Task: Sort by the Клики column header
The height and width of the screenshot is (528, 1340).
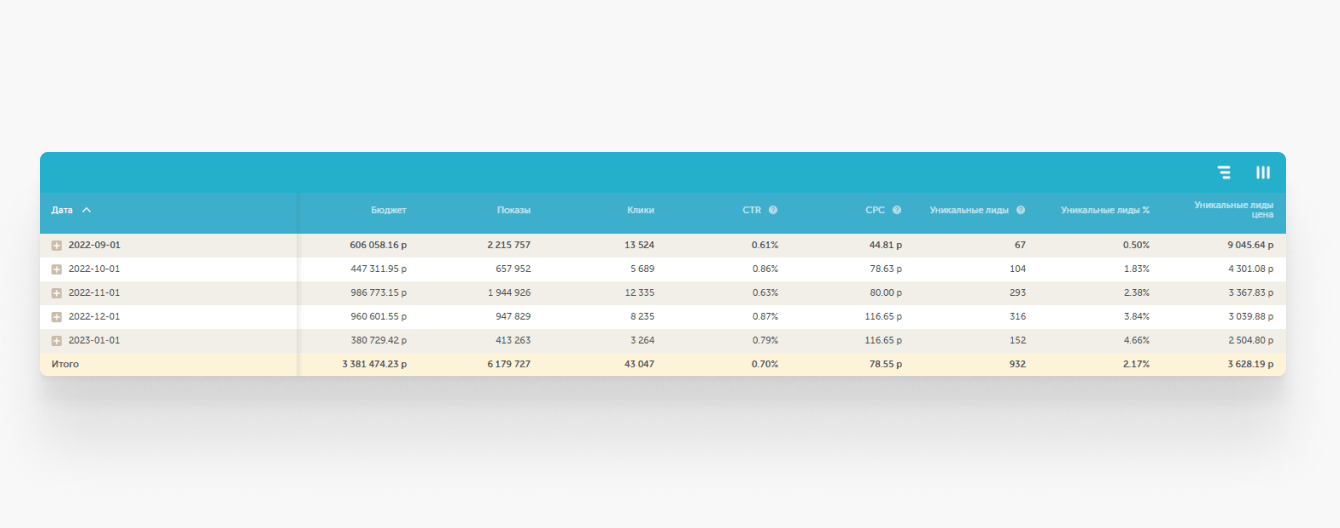Action: point(641,210)
